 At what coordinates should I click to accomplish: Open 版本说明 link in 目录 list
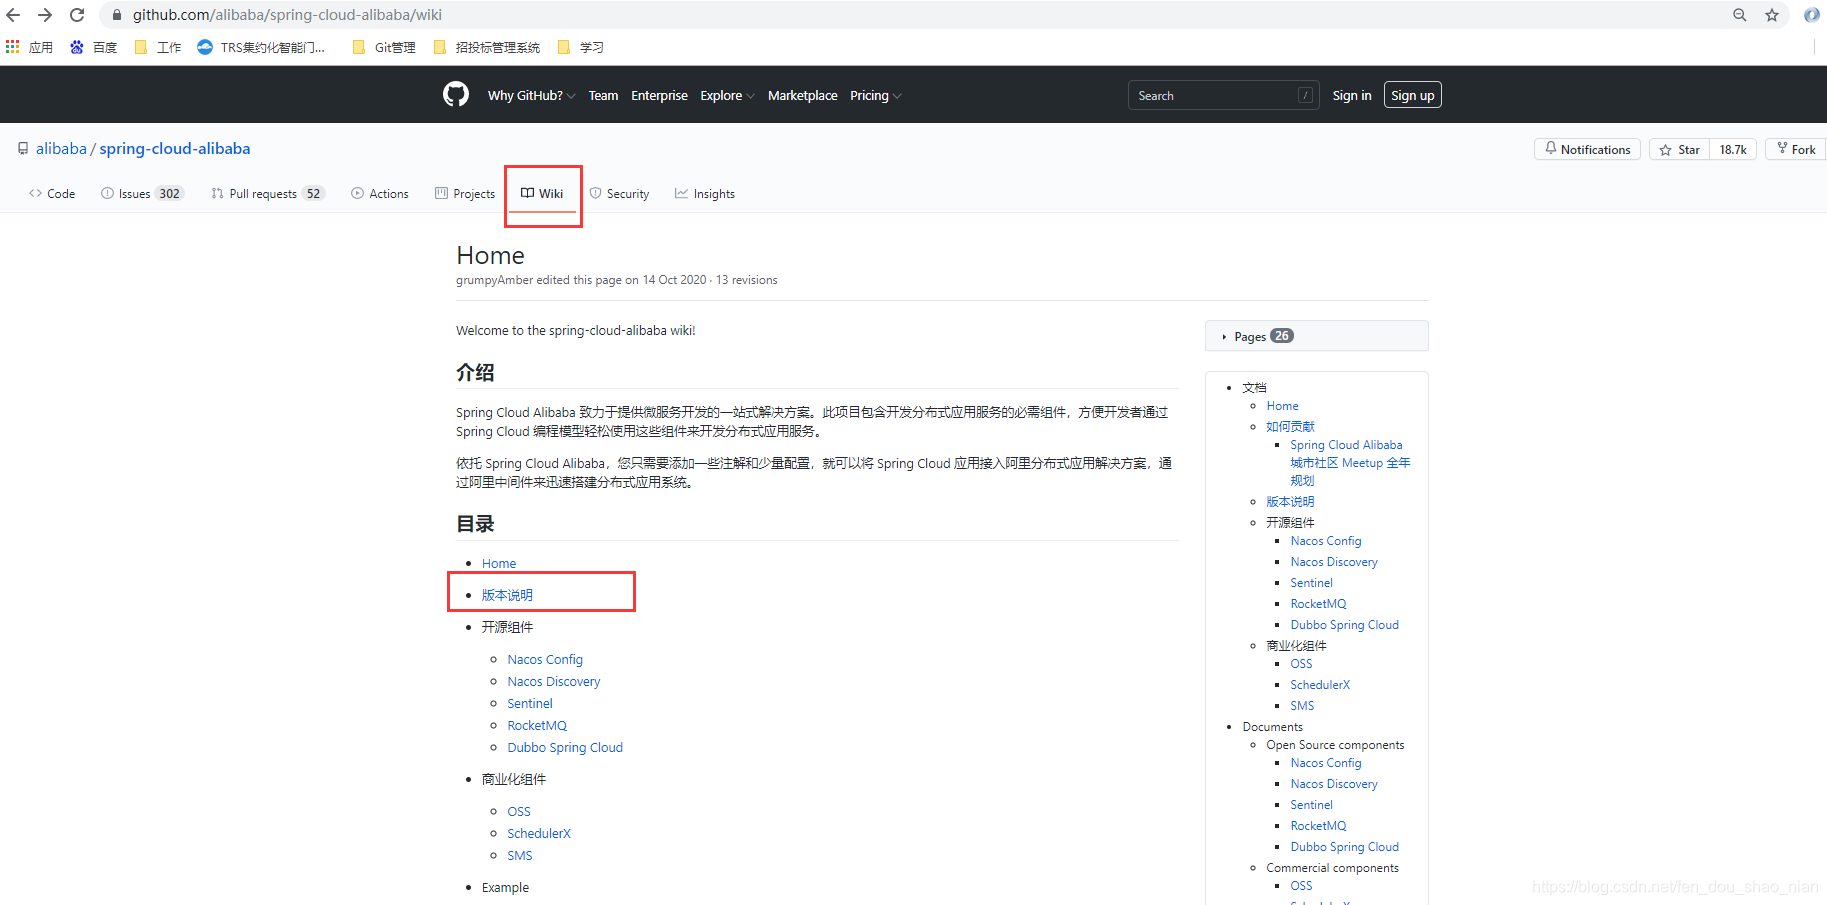click(507, 595)
